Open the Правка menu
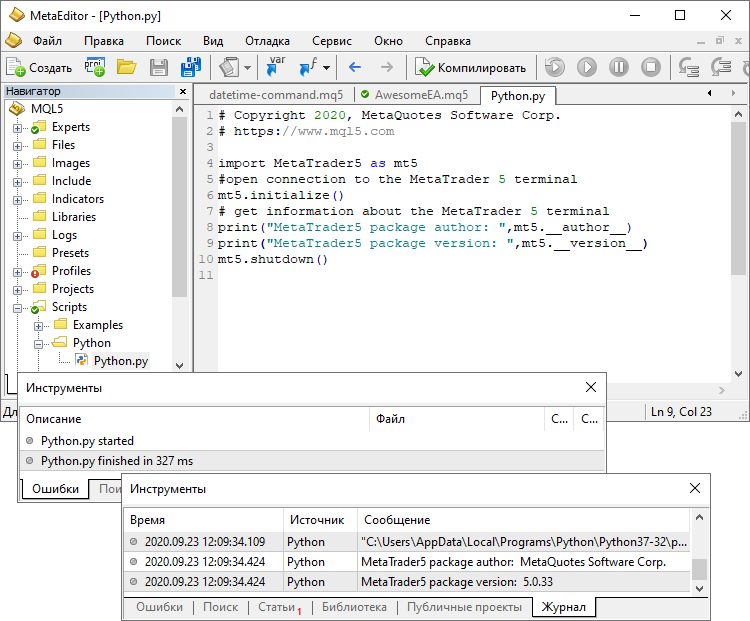This screenshot has width=750, height=621. (x=104, y=41)
